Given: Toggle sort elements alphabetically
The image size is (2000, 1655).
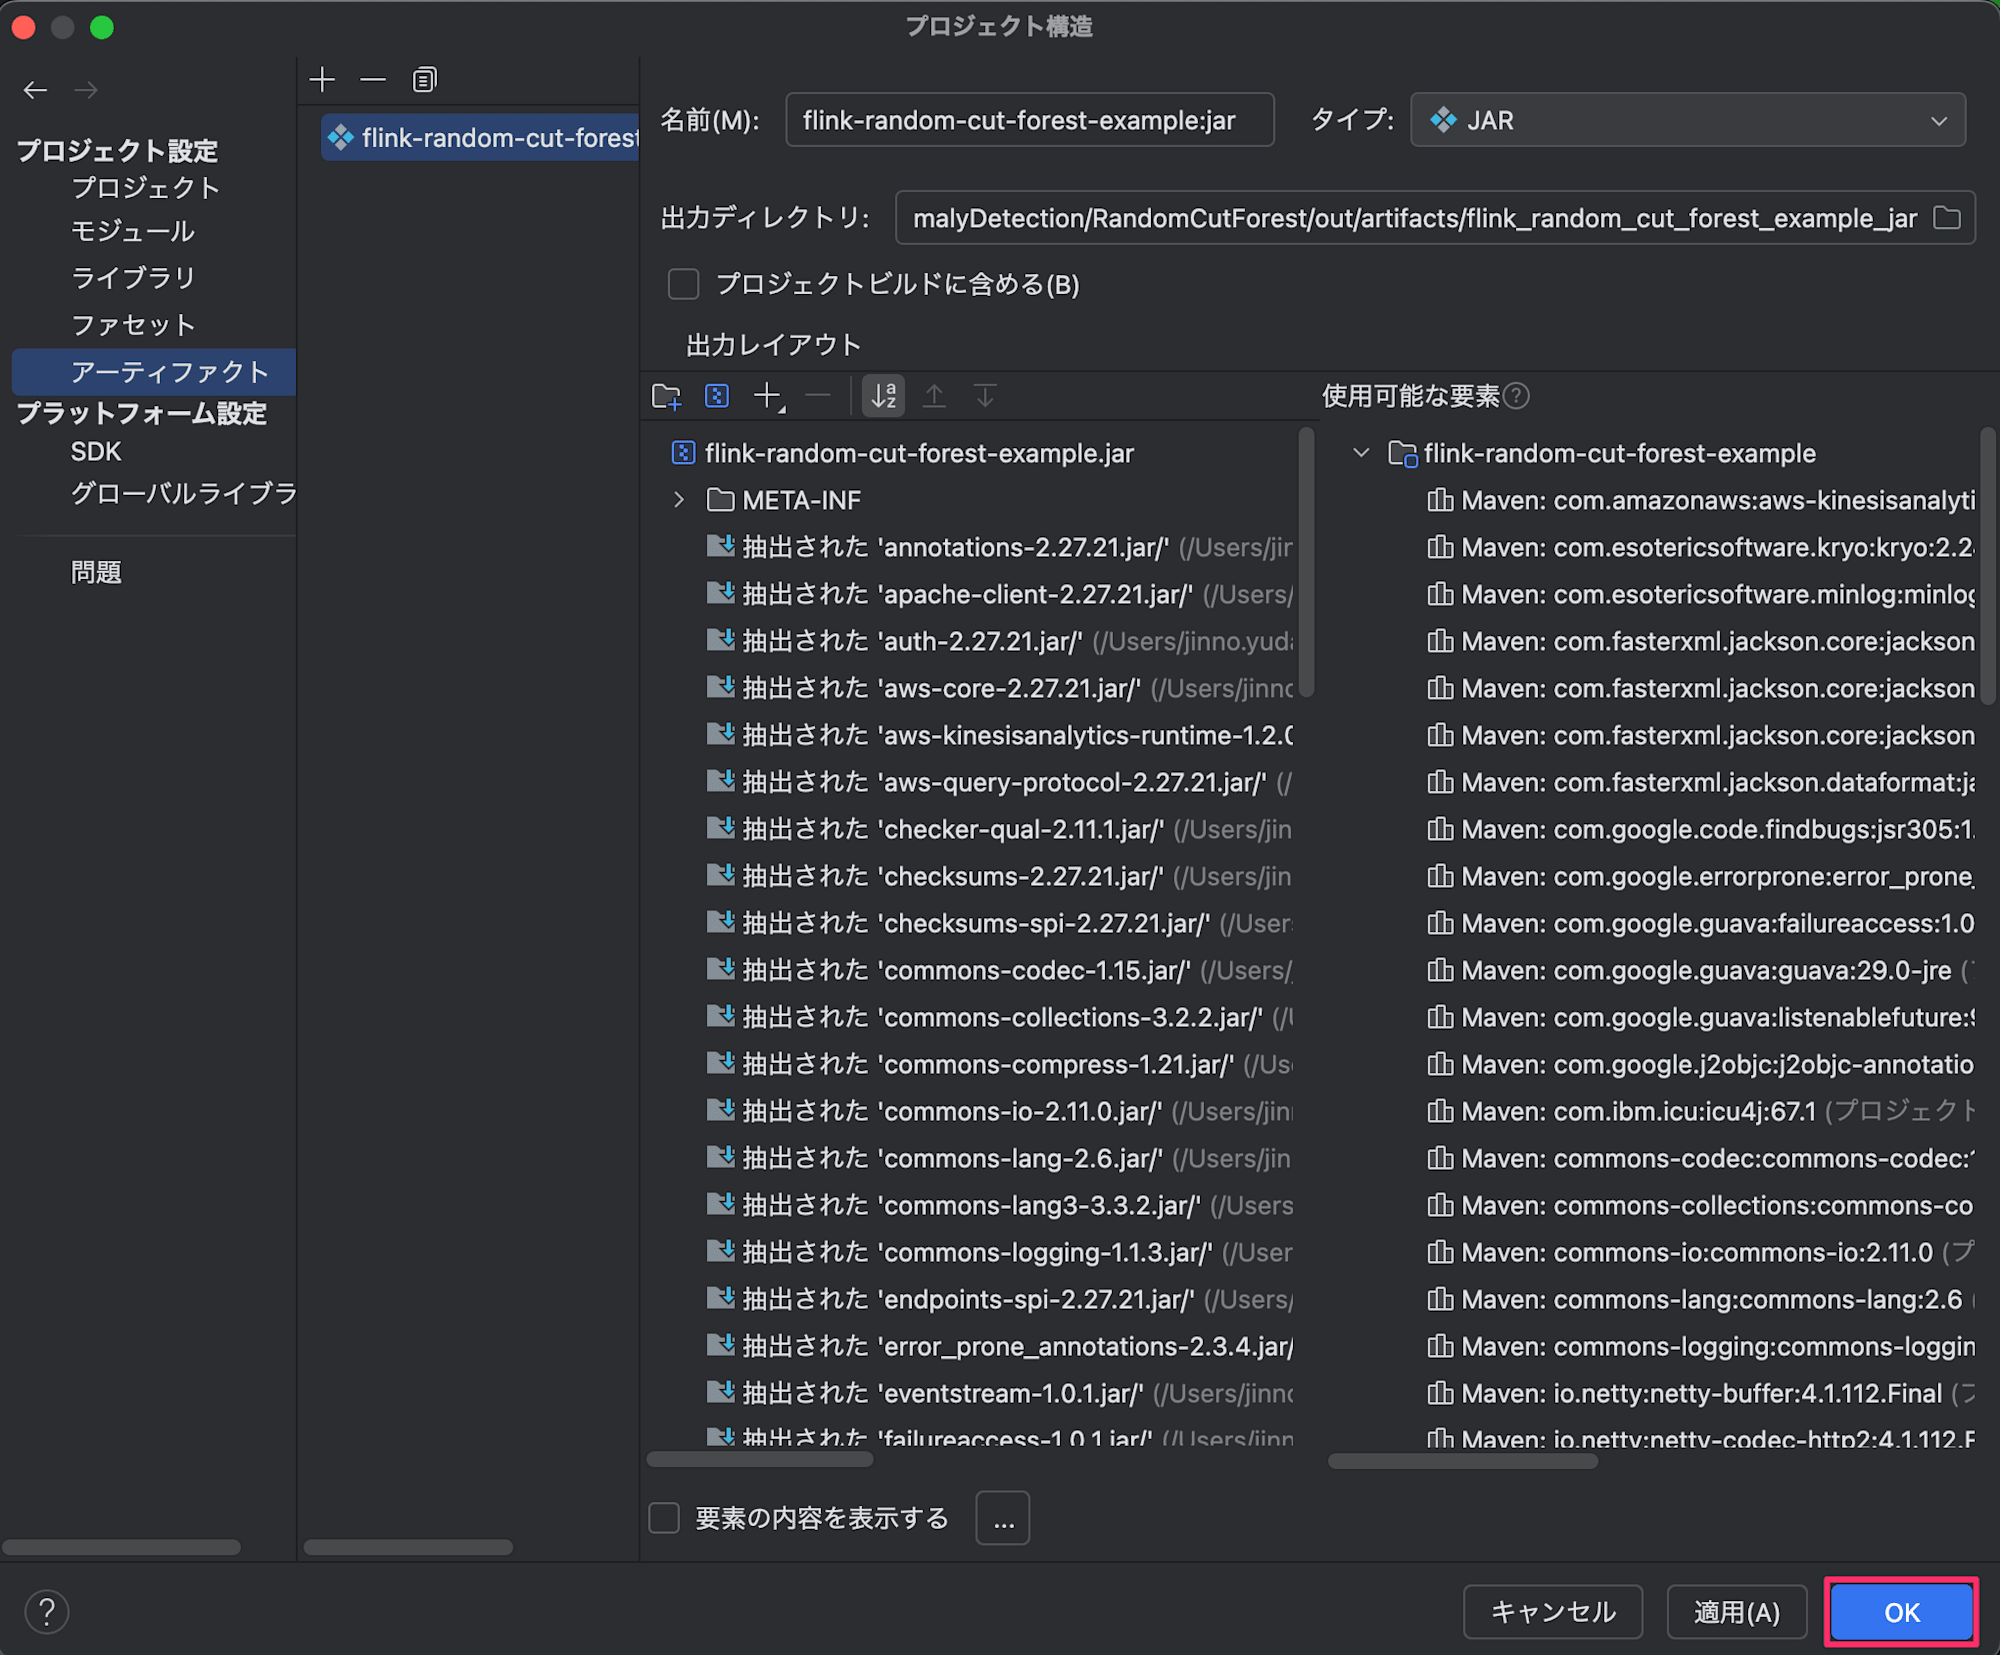Looking at the screenshot, I should pyautogui.click(x=884, y=396).
